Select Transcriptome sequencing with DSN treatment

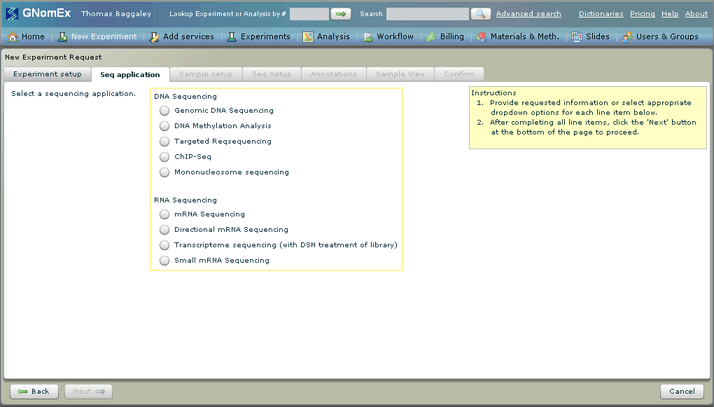point(164,245)
